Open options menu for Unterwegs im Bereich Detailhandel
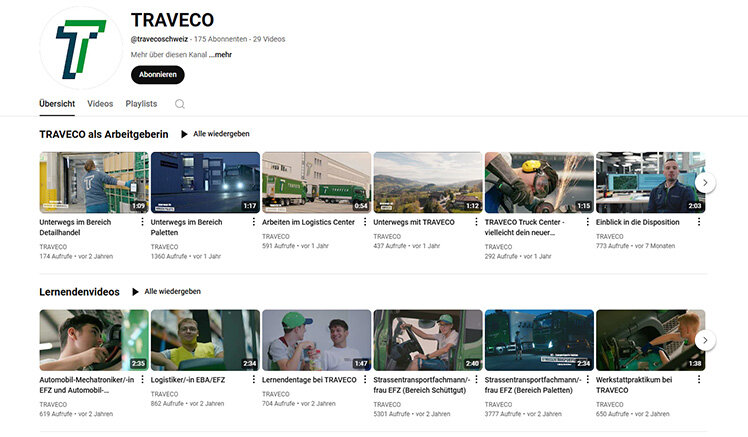Viewport: 748px width, 437px height. [142, 222]
